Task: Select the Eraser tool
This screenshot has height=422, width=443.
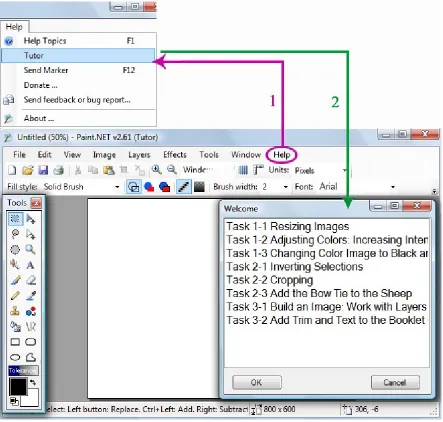Action: click(31, 280)
